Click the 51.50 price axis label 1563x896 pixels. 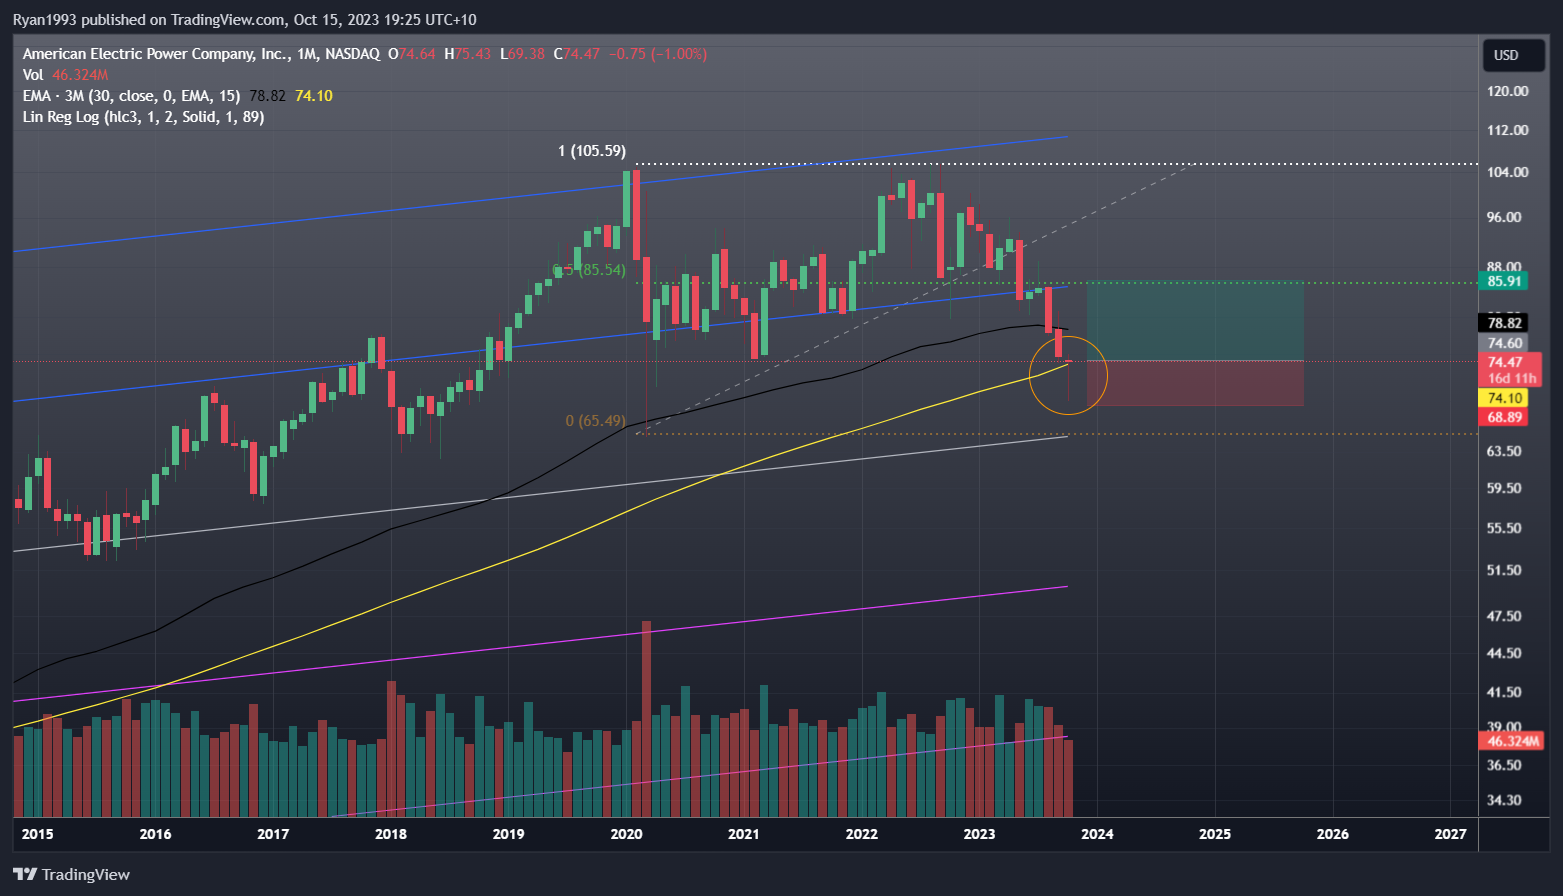pyautogui.click(x=1505, y=570)
